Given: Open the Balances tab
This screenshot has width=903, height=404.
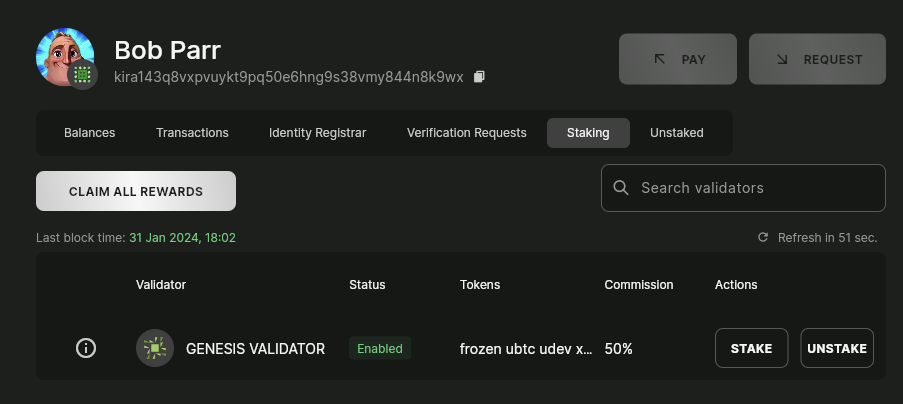Looking at the screenshot, I should coord(89,133).
